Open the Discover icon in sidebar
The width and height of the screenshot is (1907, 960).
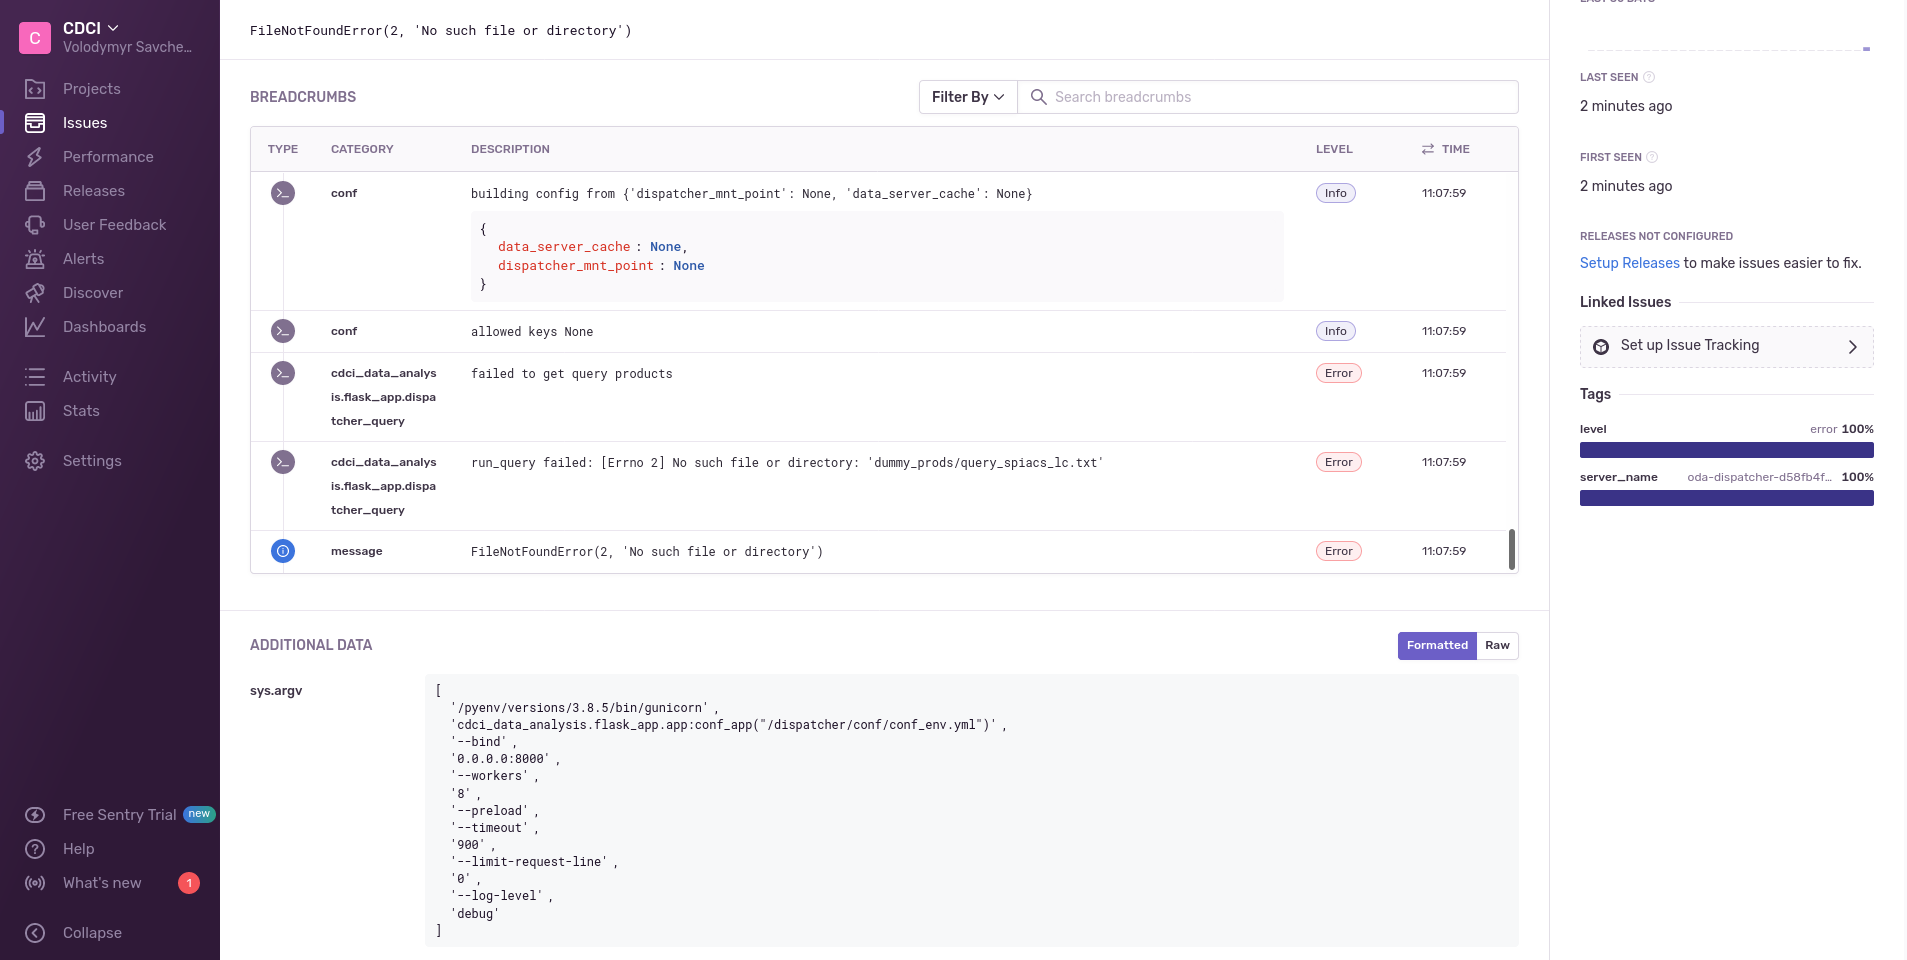click(x=34, y=292)
